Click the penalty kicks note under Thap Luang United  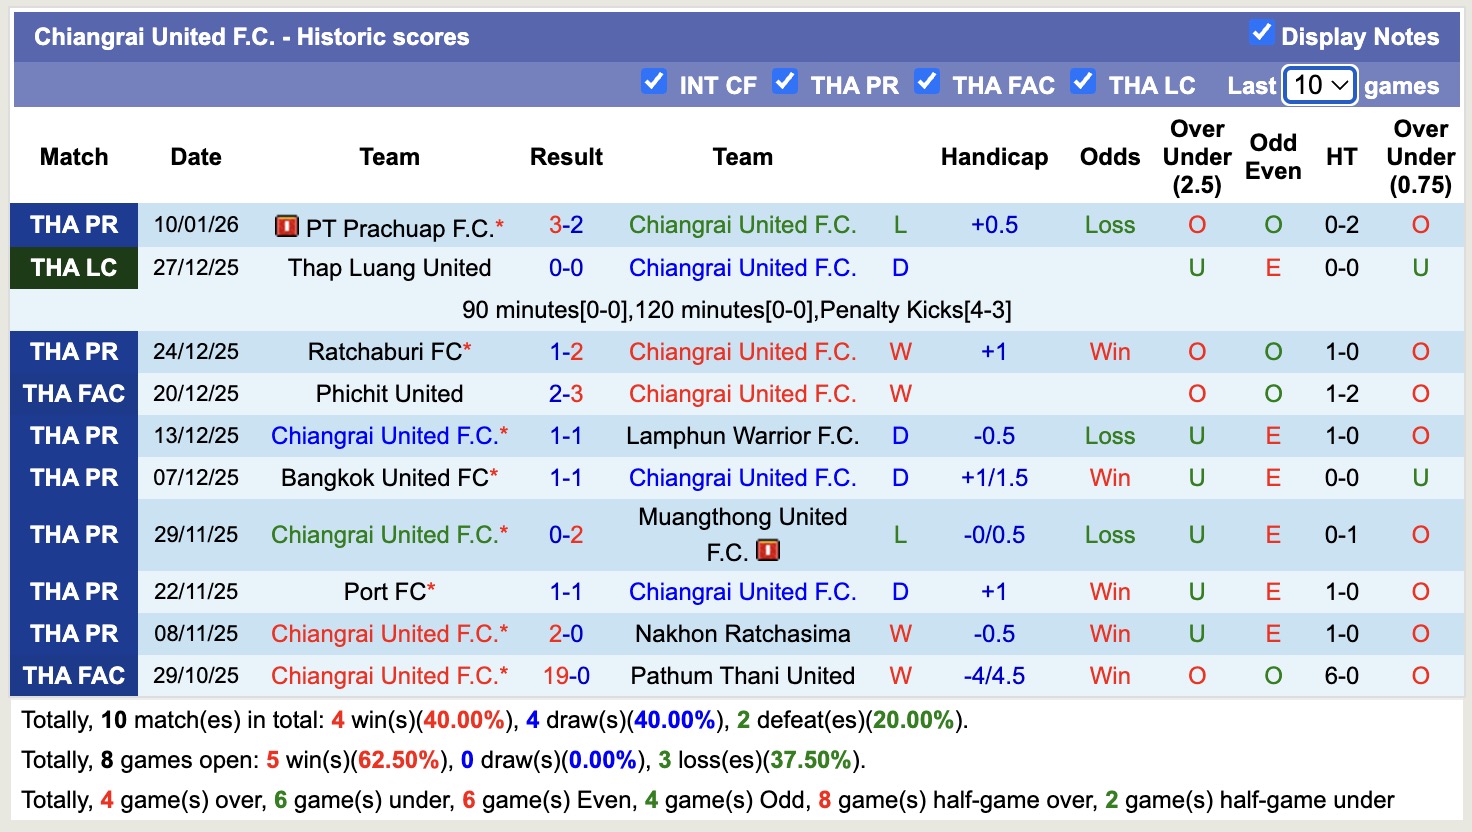point(735,310)
